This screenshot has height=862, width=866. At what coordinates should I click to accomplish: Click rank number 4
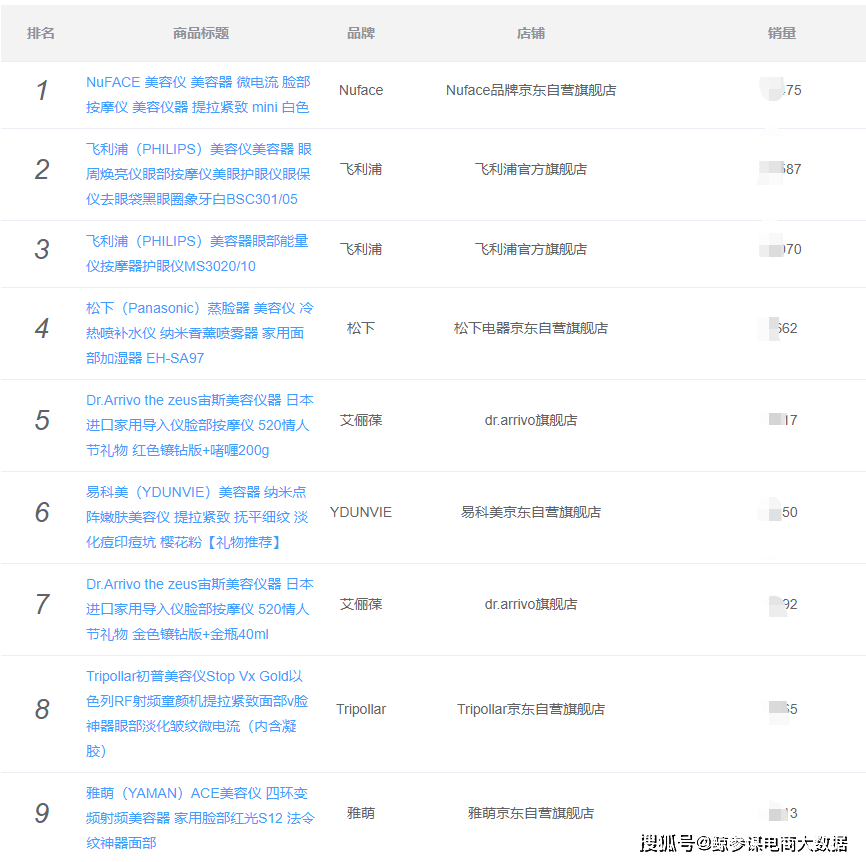pyautogui.click(x=42, y=328)
